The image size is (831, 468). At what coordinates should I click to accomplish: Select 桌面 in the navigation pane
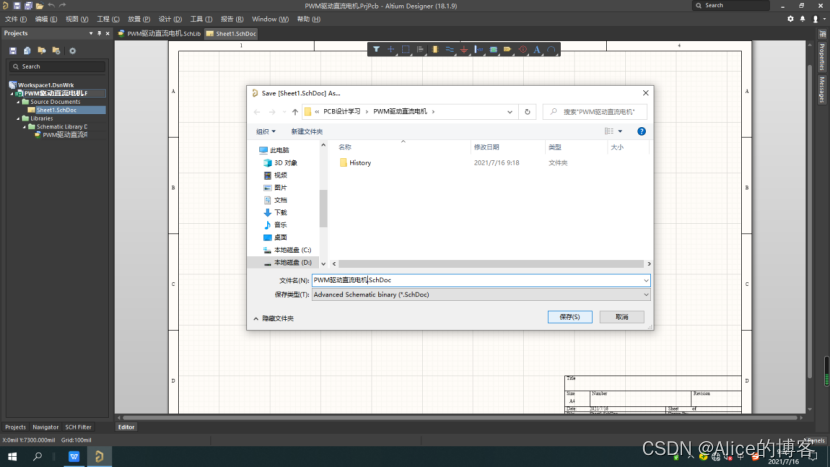(x=275, y=237)
